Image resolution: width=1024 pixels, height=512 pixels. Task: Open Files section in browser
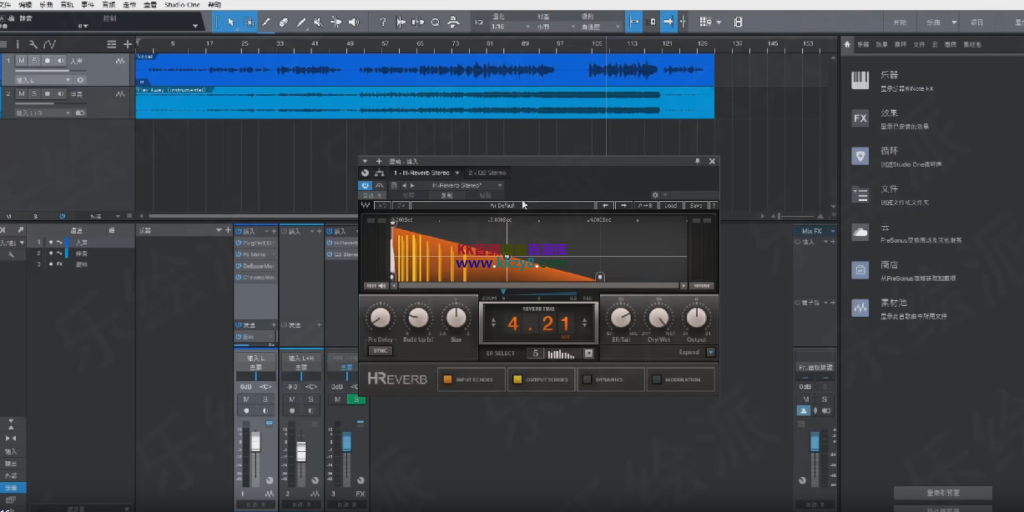pos(860,195)
